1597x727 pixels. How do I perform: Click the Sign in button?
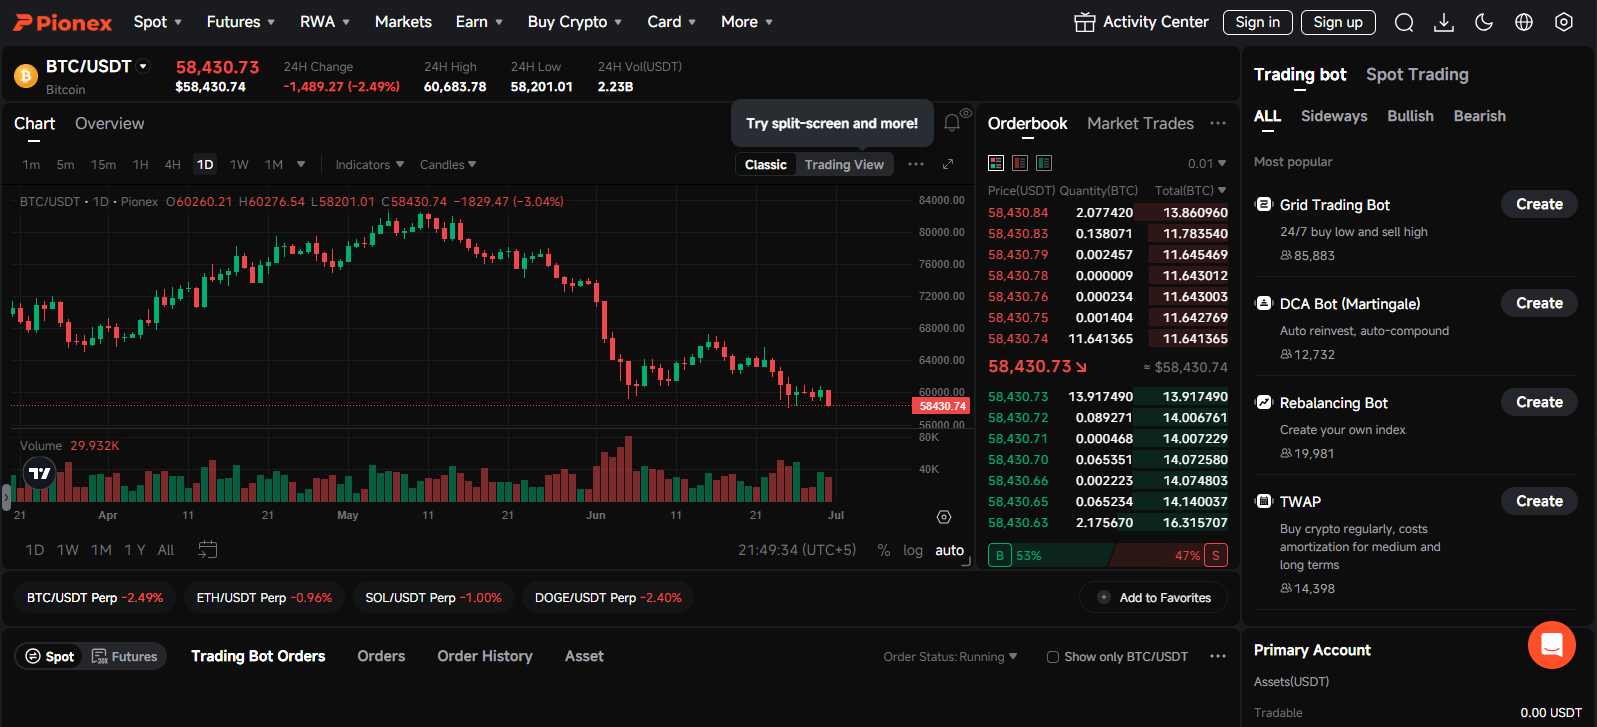1258,22
